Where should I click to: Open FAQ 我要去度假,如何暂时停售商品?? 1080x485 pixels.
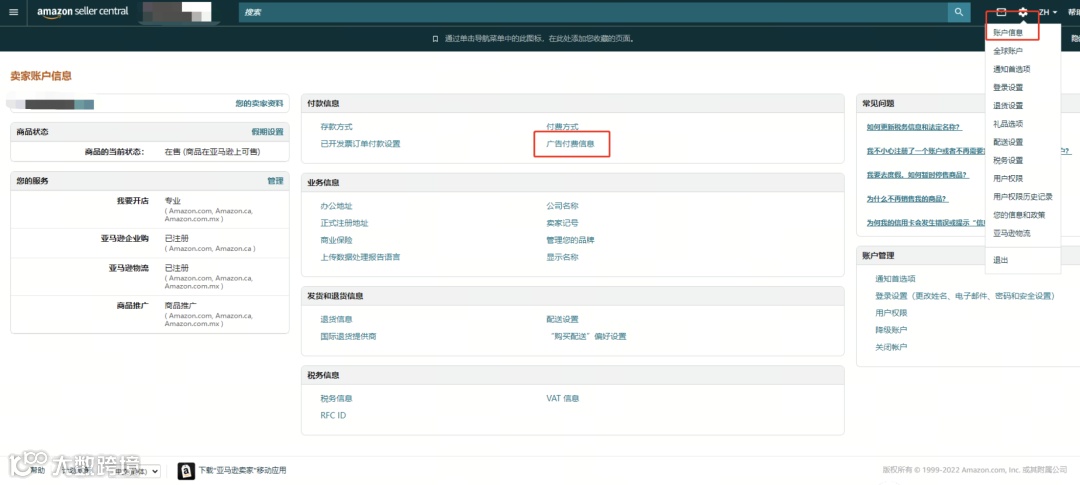[x=918, y=175]
